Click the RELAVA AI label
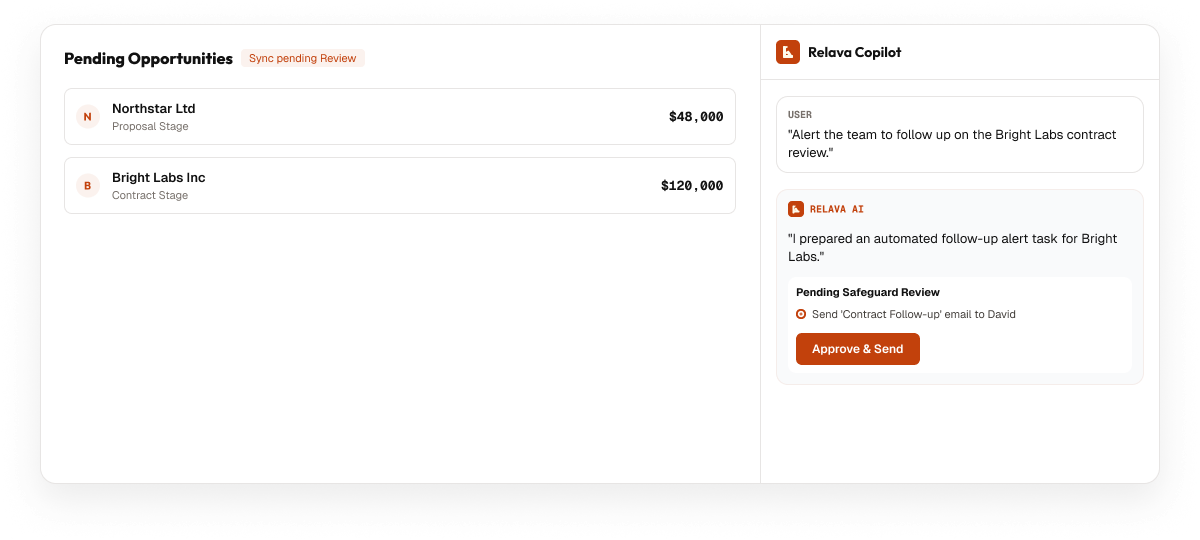Screen dimensions: 1200x540 (837, 209)
